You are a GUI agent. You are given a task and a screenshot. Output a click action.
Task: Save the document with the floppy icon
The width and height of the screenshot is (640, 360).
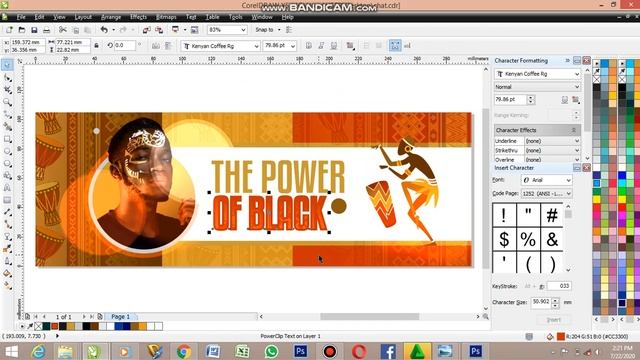(34, 30)
